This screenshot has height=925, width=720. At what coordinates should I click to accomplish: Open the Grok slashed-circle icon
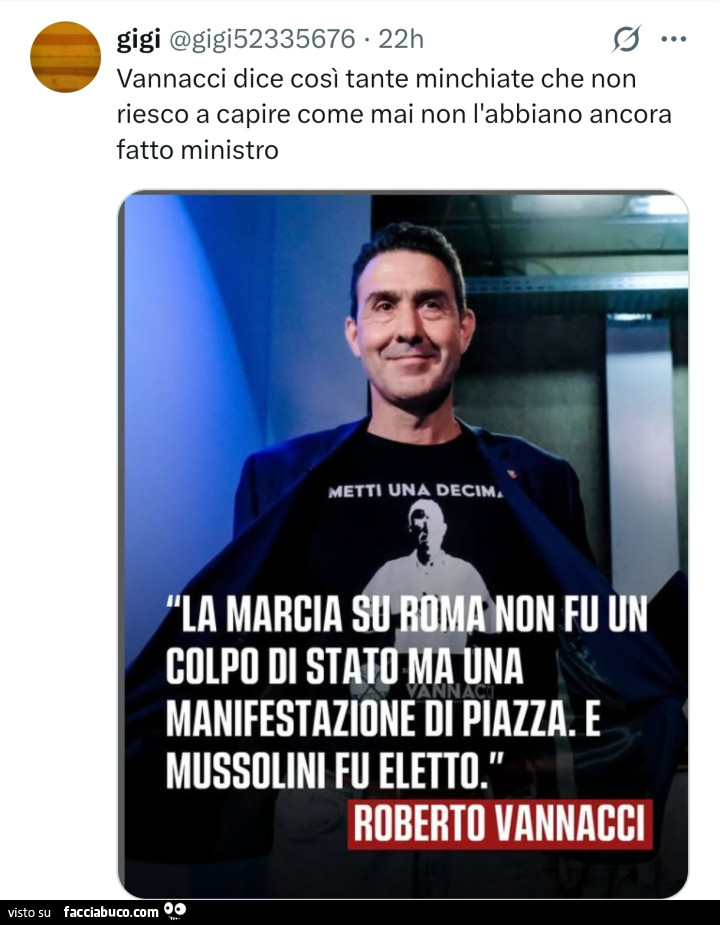pyautogui.click(x=626, y=40)
